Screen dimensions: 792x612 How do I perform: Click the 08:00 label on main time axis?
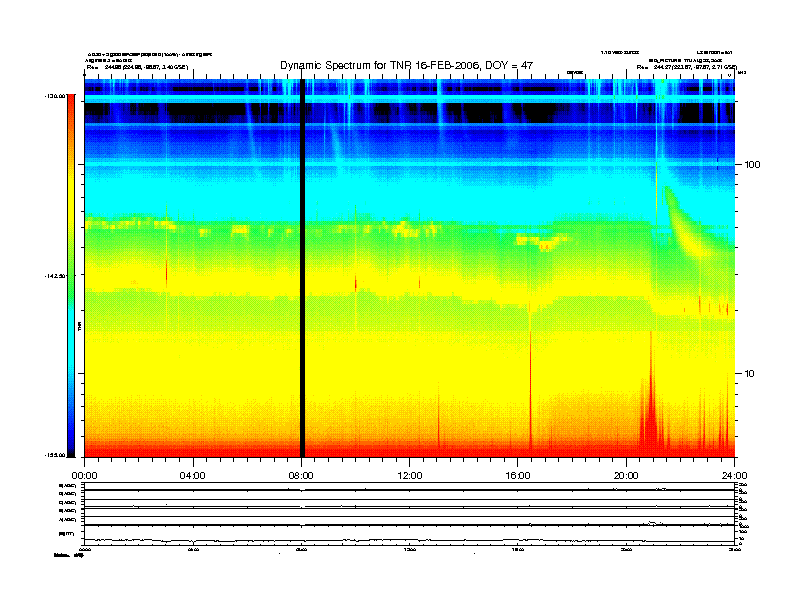point(301,476)
